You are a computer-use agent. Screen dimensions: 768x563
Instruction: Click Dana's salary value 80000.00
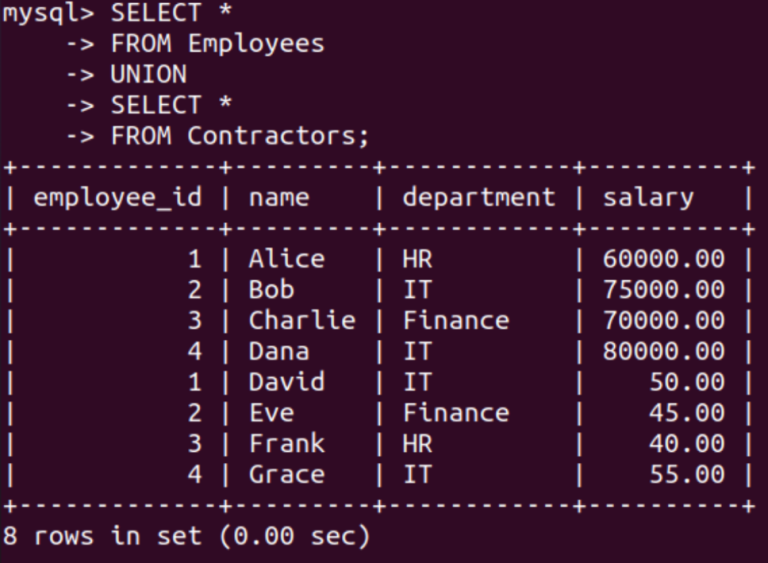(x=663, y=351)
